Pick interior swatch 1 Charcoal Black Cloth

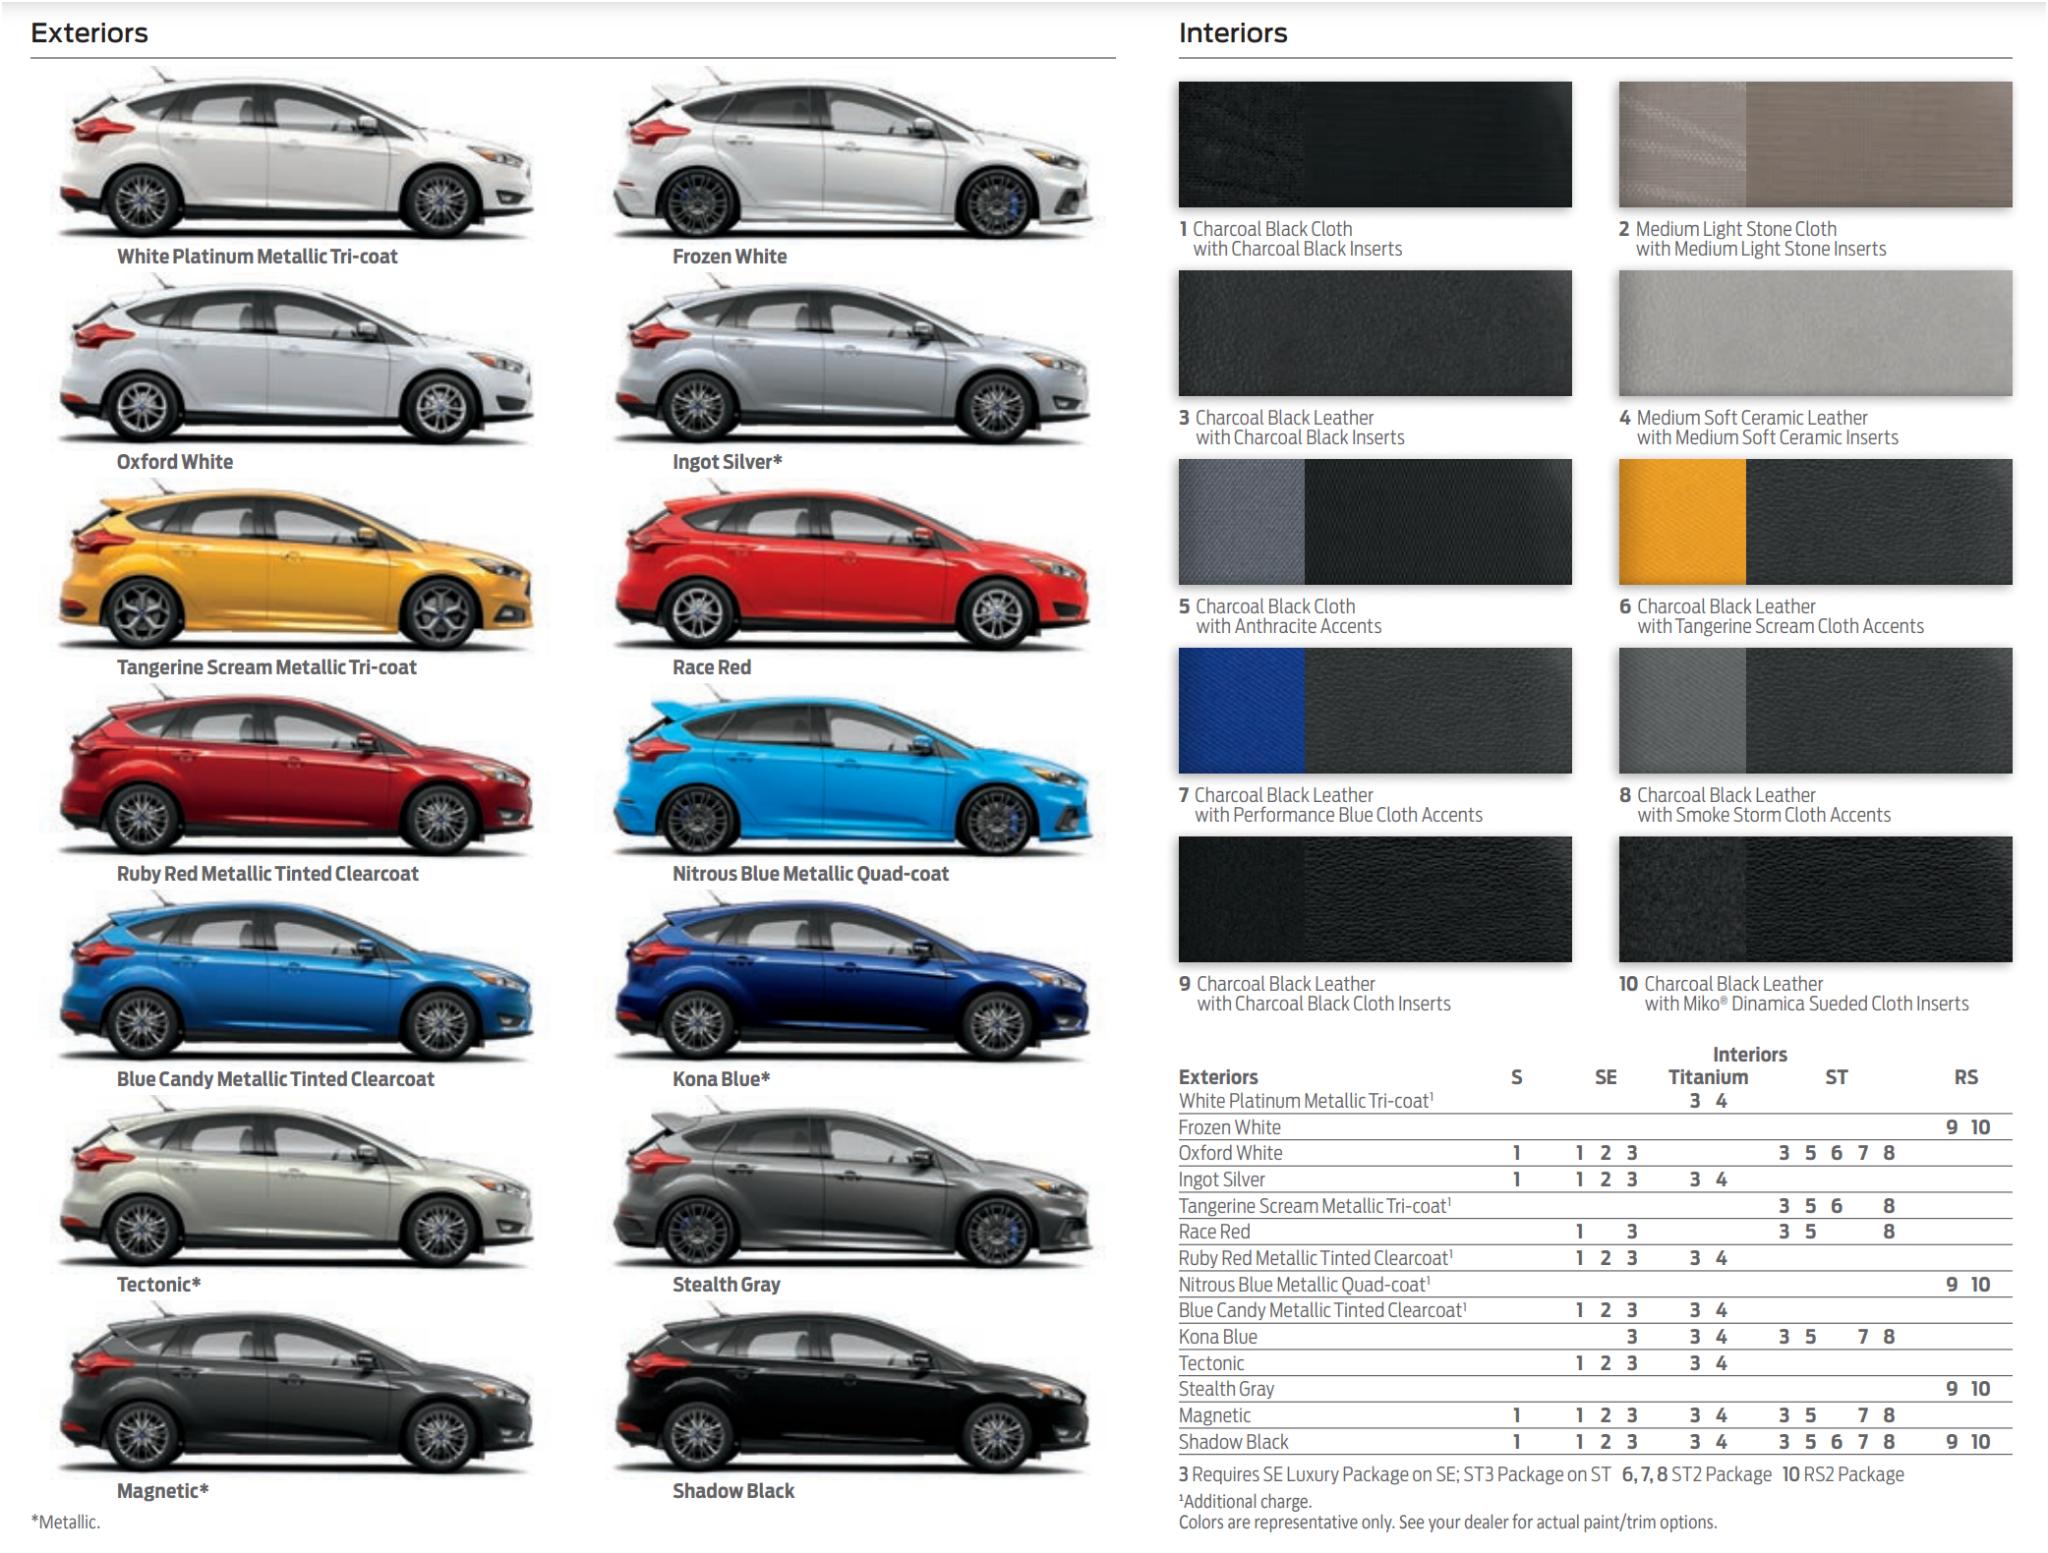coord(1375,144)
